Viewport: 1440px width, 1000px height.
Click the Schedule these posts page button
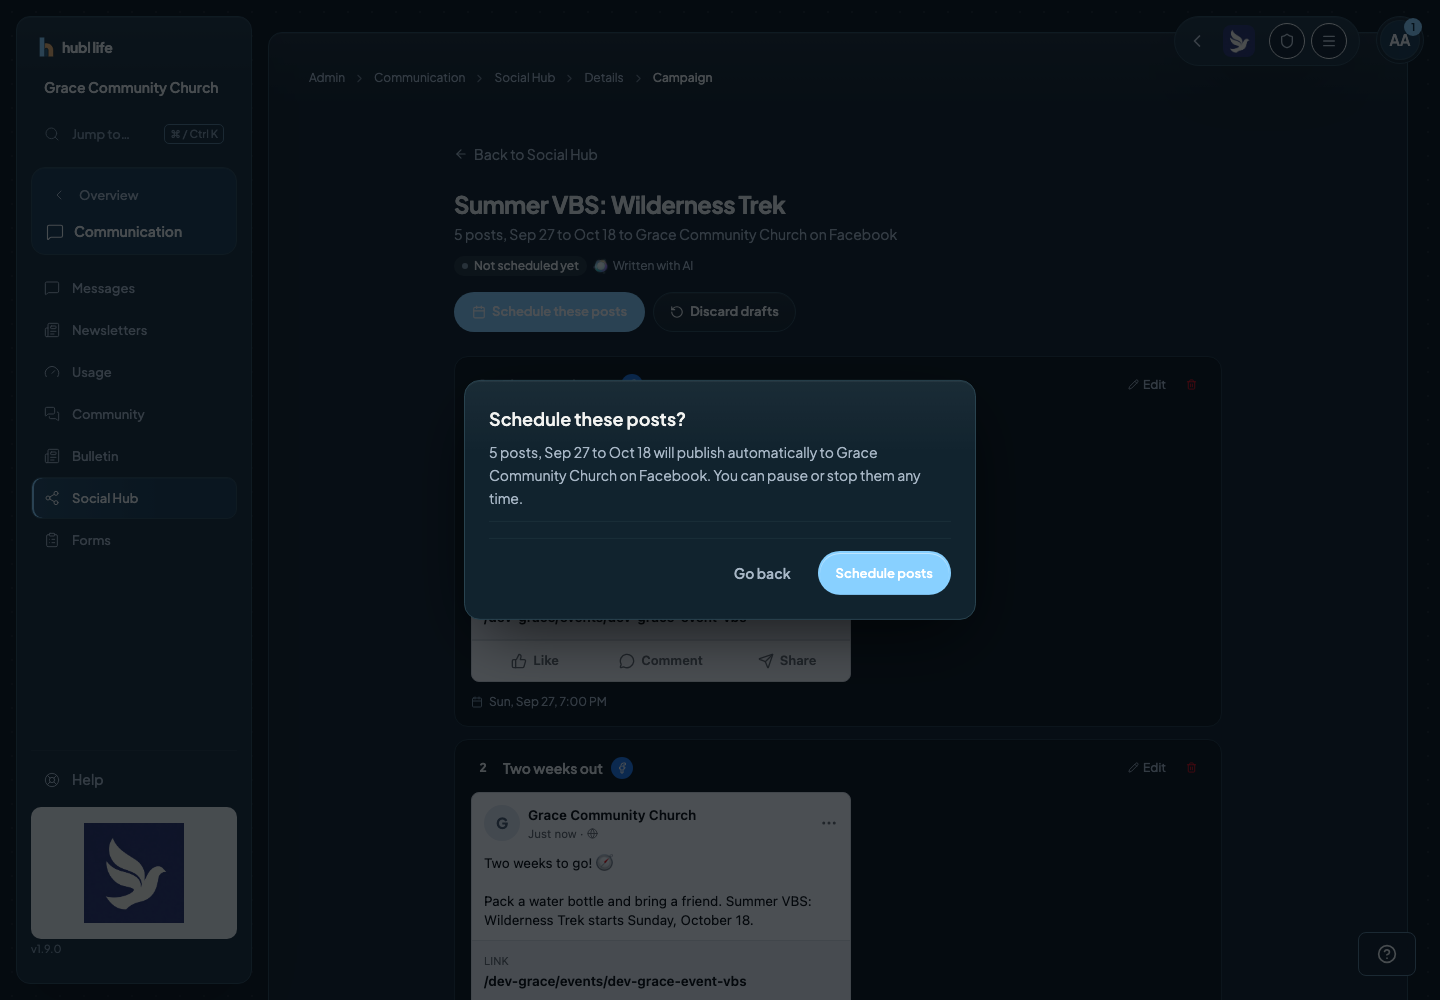(549, 312)
